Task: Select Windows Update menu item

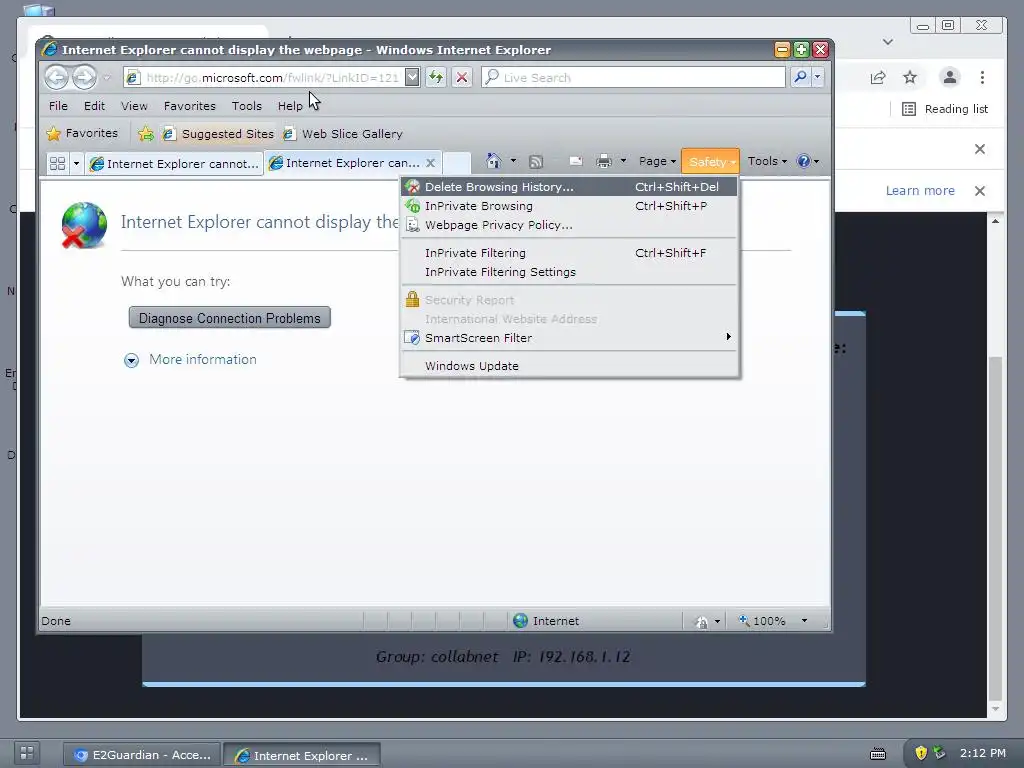Action: point(569,366)
